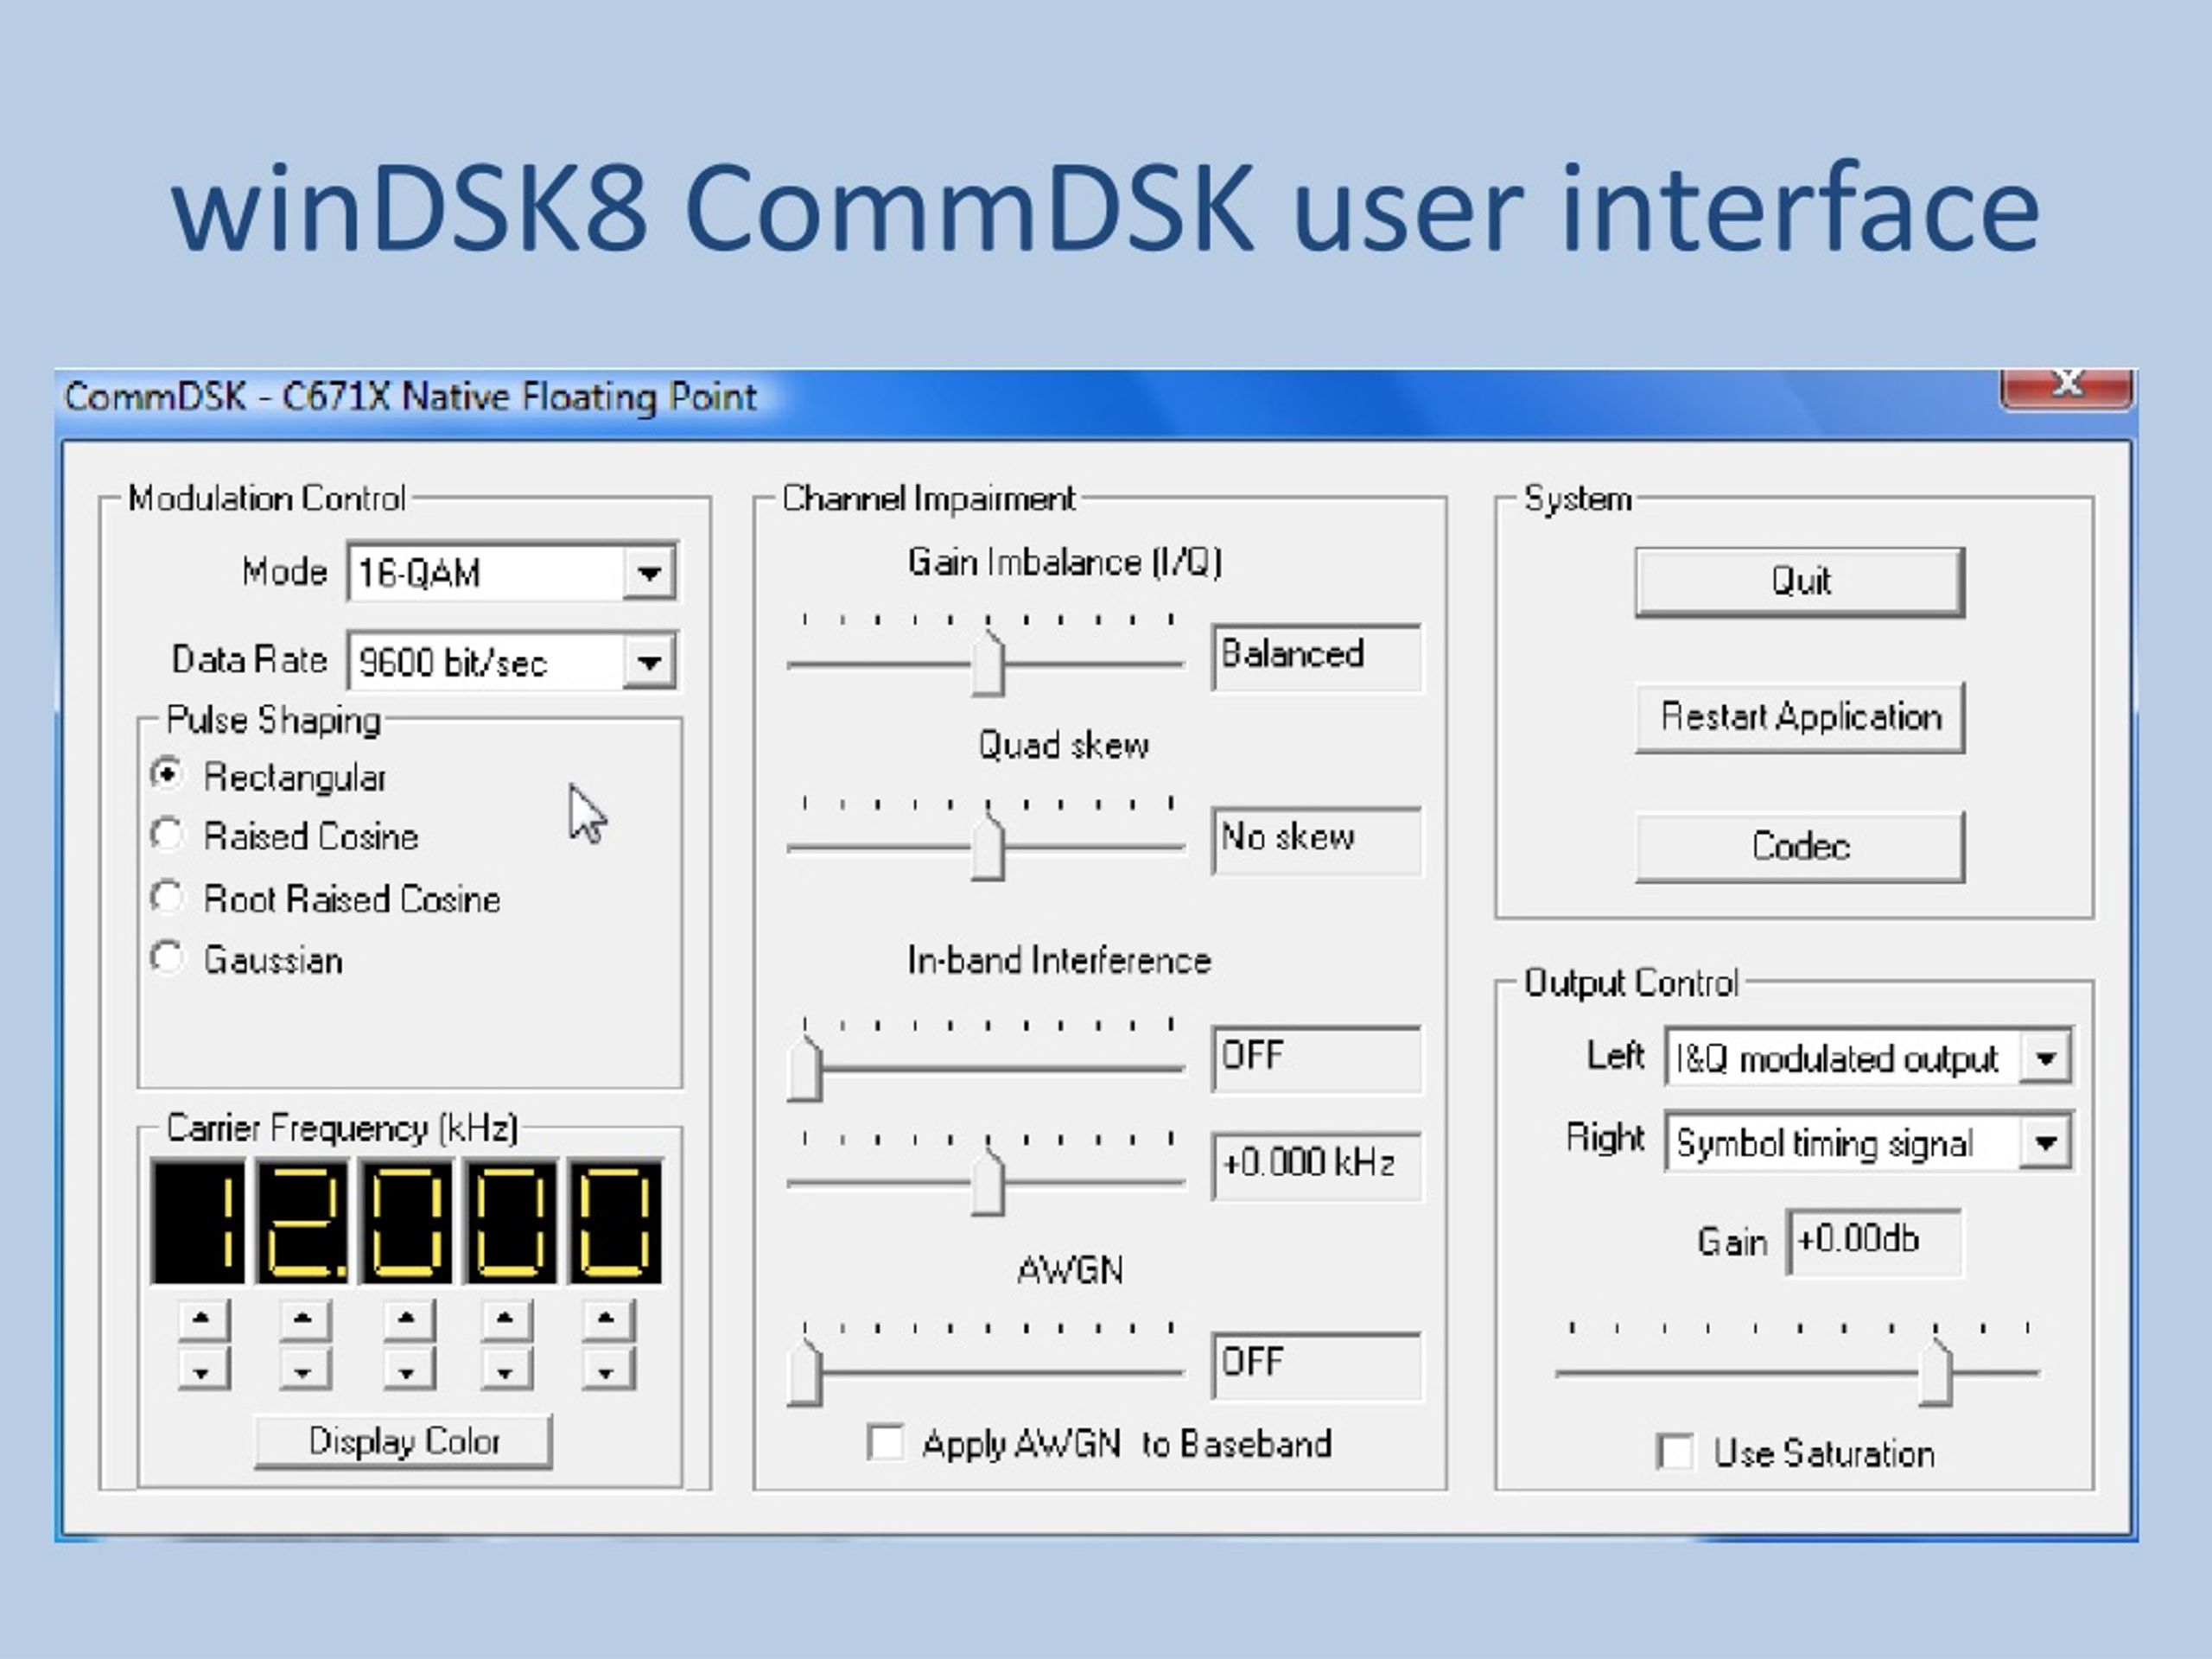Click the Gain Imbalance slider thumb

tap(987, 663)
